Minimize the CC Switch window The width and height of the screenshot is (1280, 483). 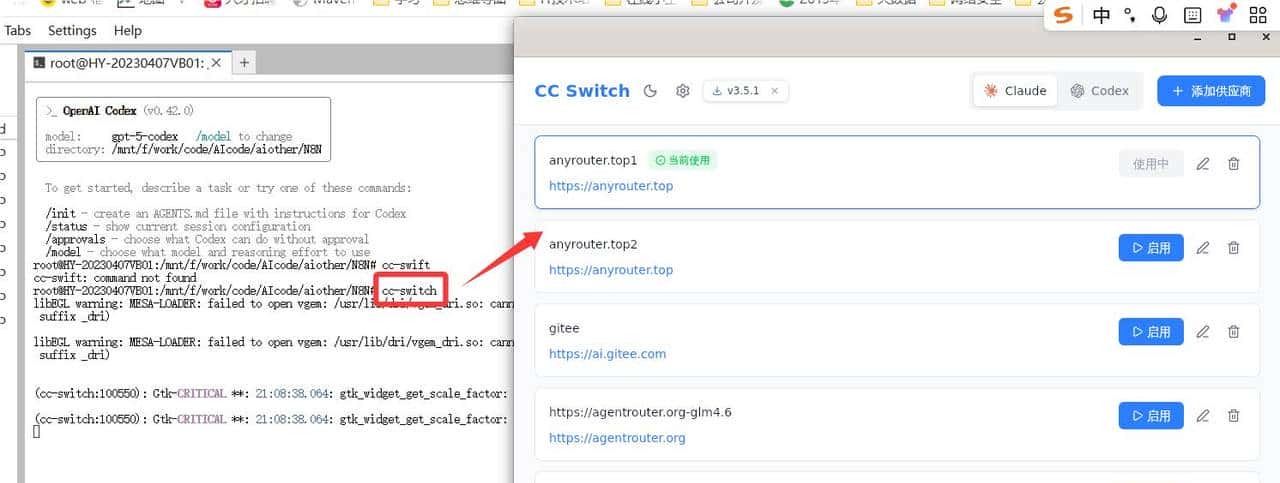[x=1199, y=37]
